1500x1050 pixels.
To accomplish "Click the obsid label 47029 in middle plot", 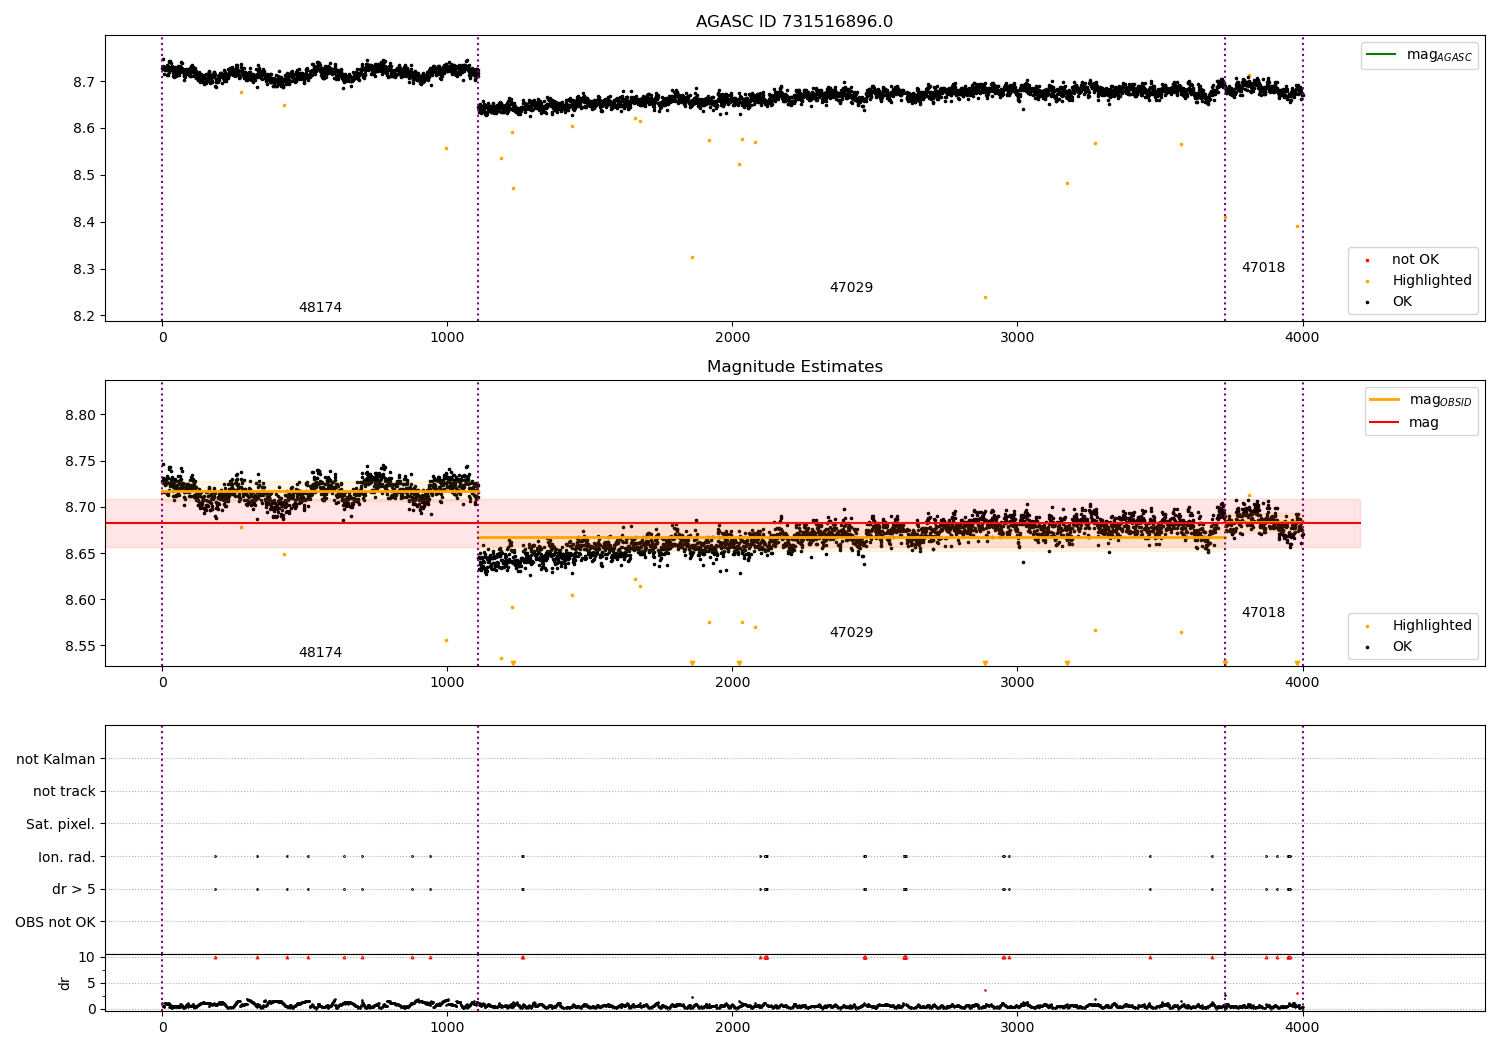I will pos(851,633).
